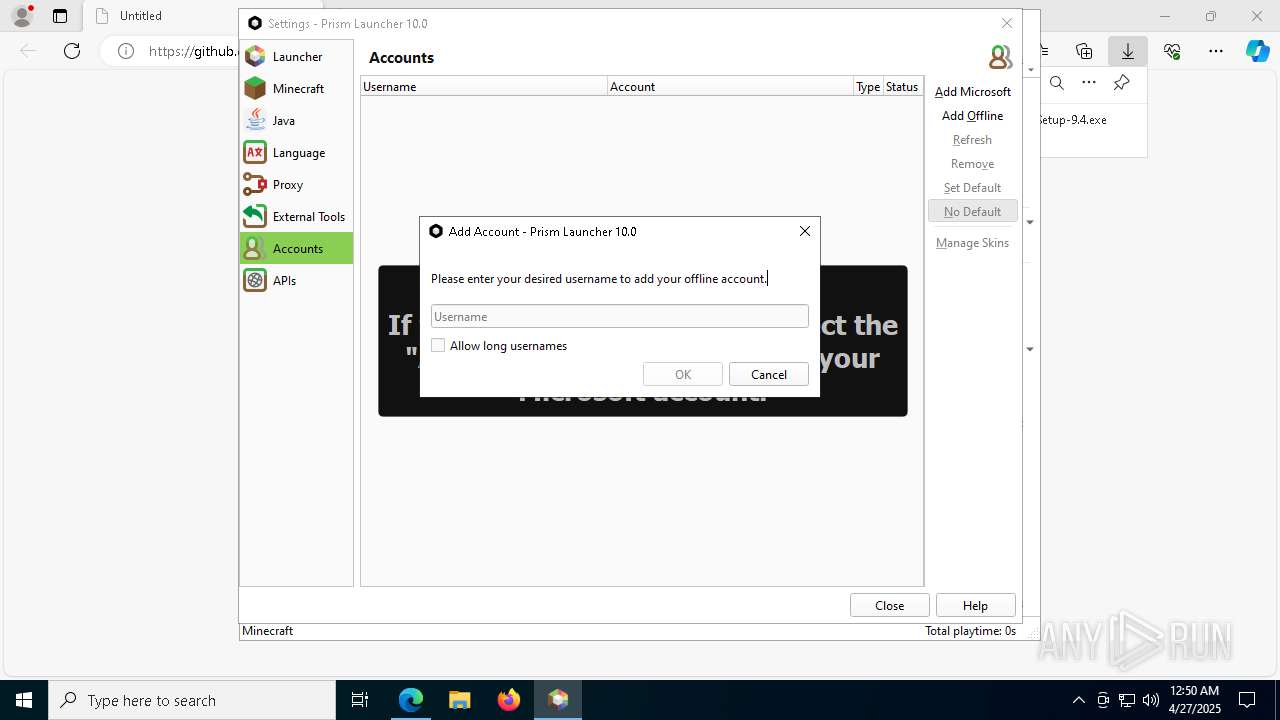Viewport: 1280px width, 720px height.
Task: Click Manage Skins button
Action: (x=972, y=243)
